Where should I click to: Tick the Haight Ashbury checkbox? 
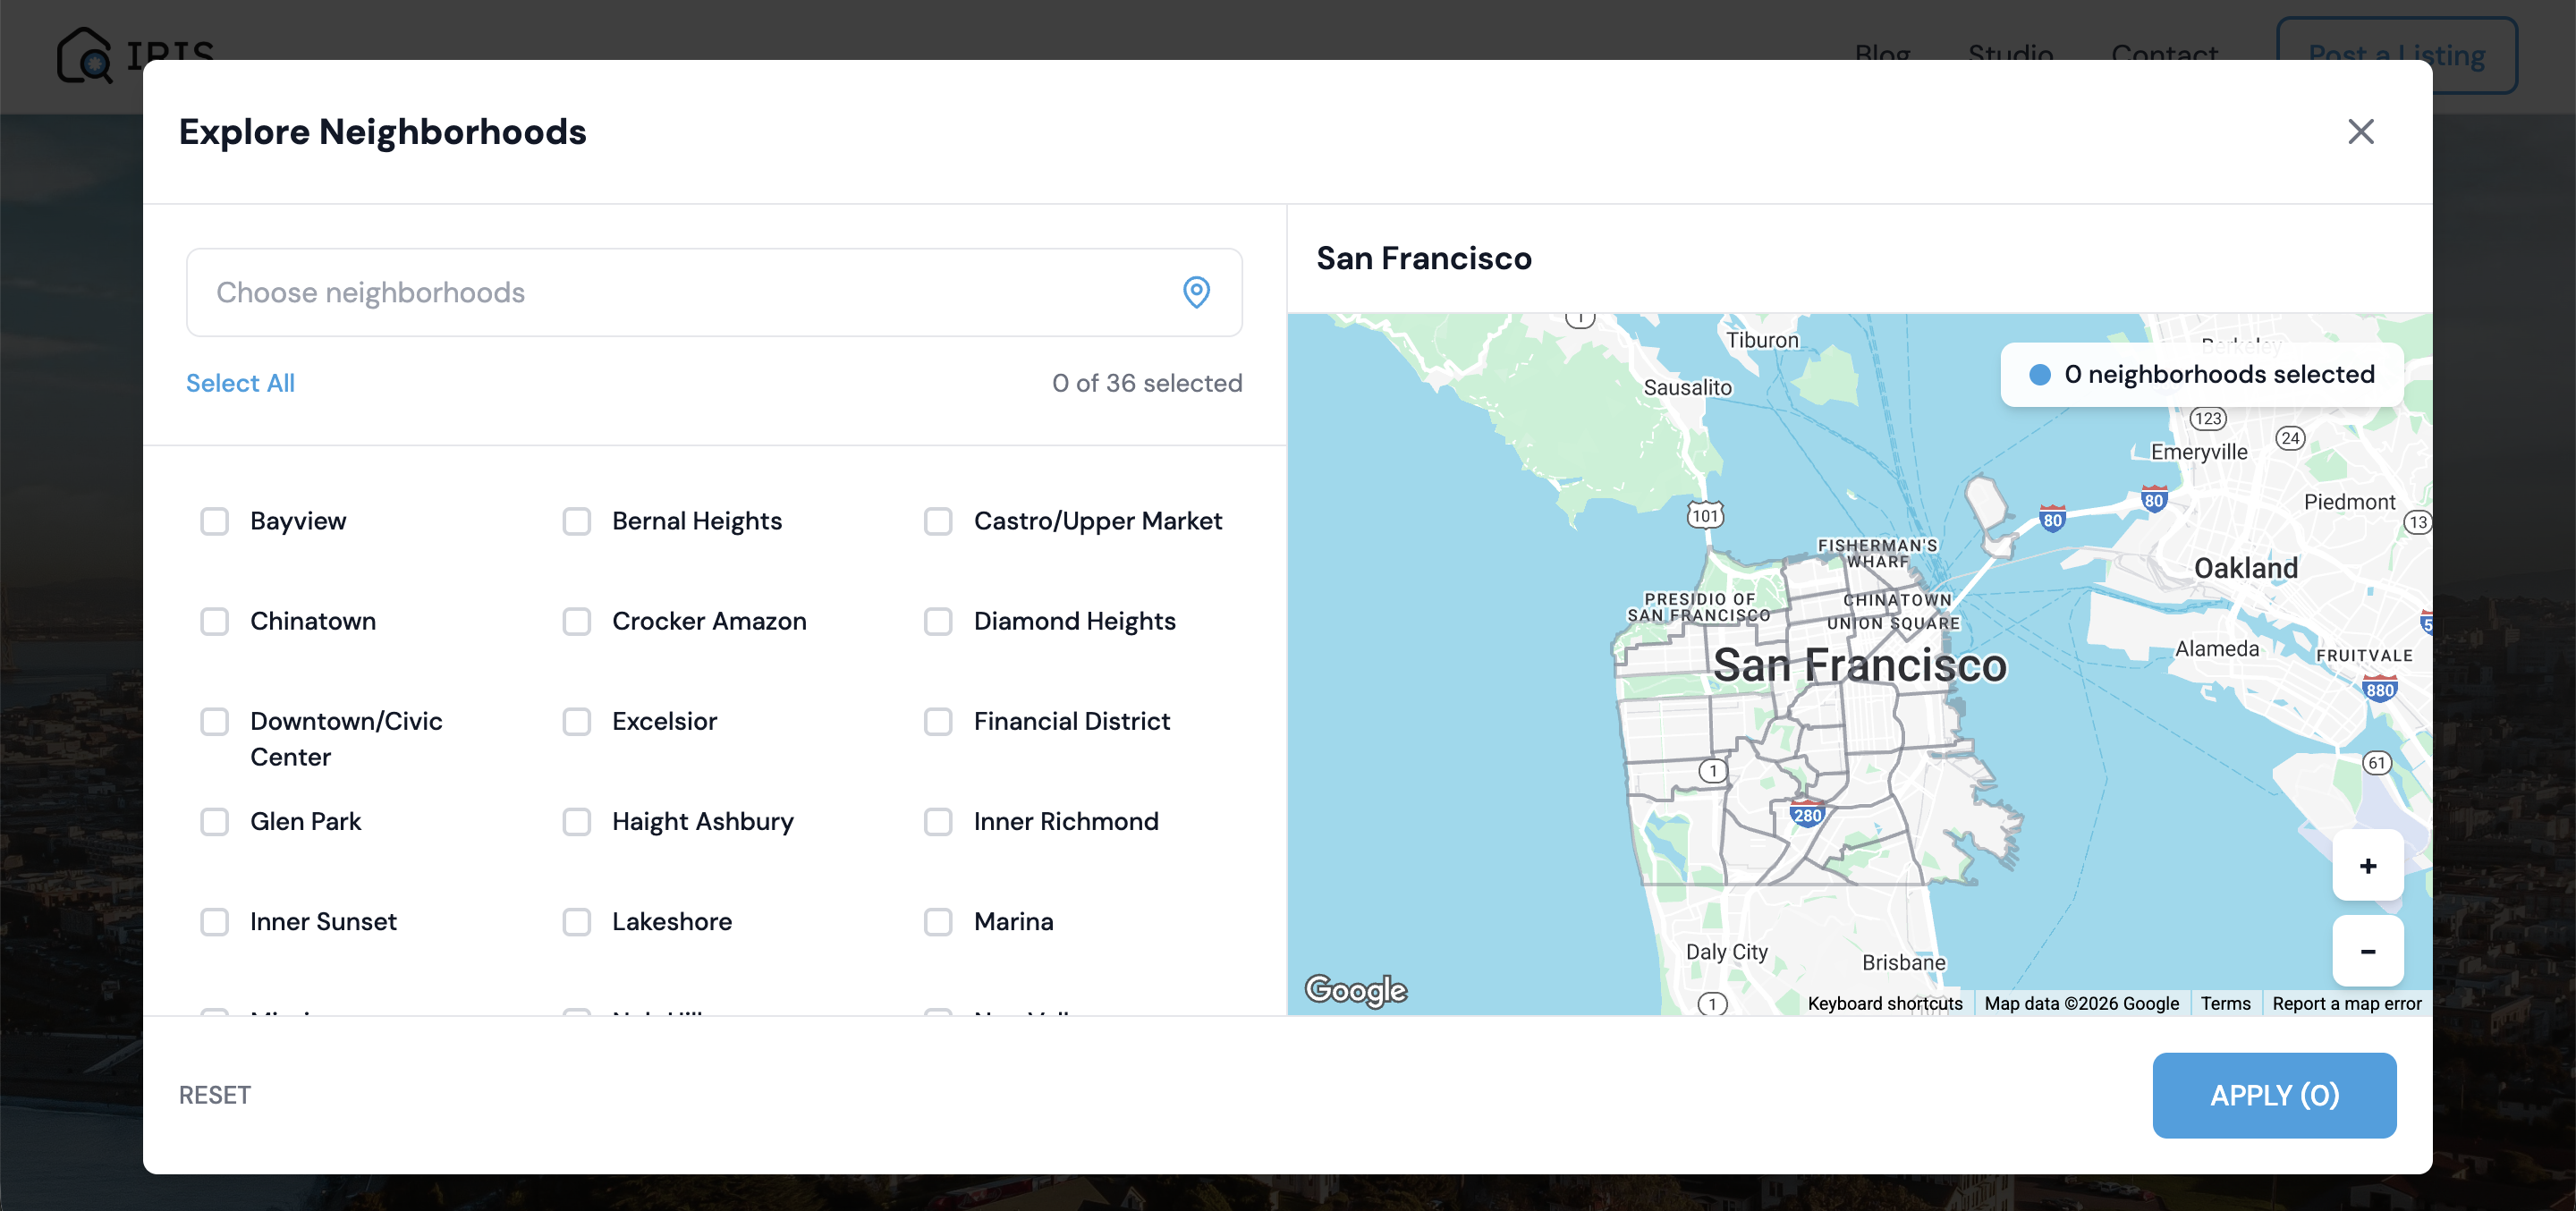coord(577,821)
